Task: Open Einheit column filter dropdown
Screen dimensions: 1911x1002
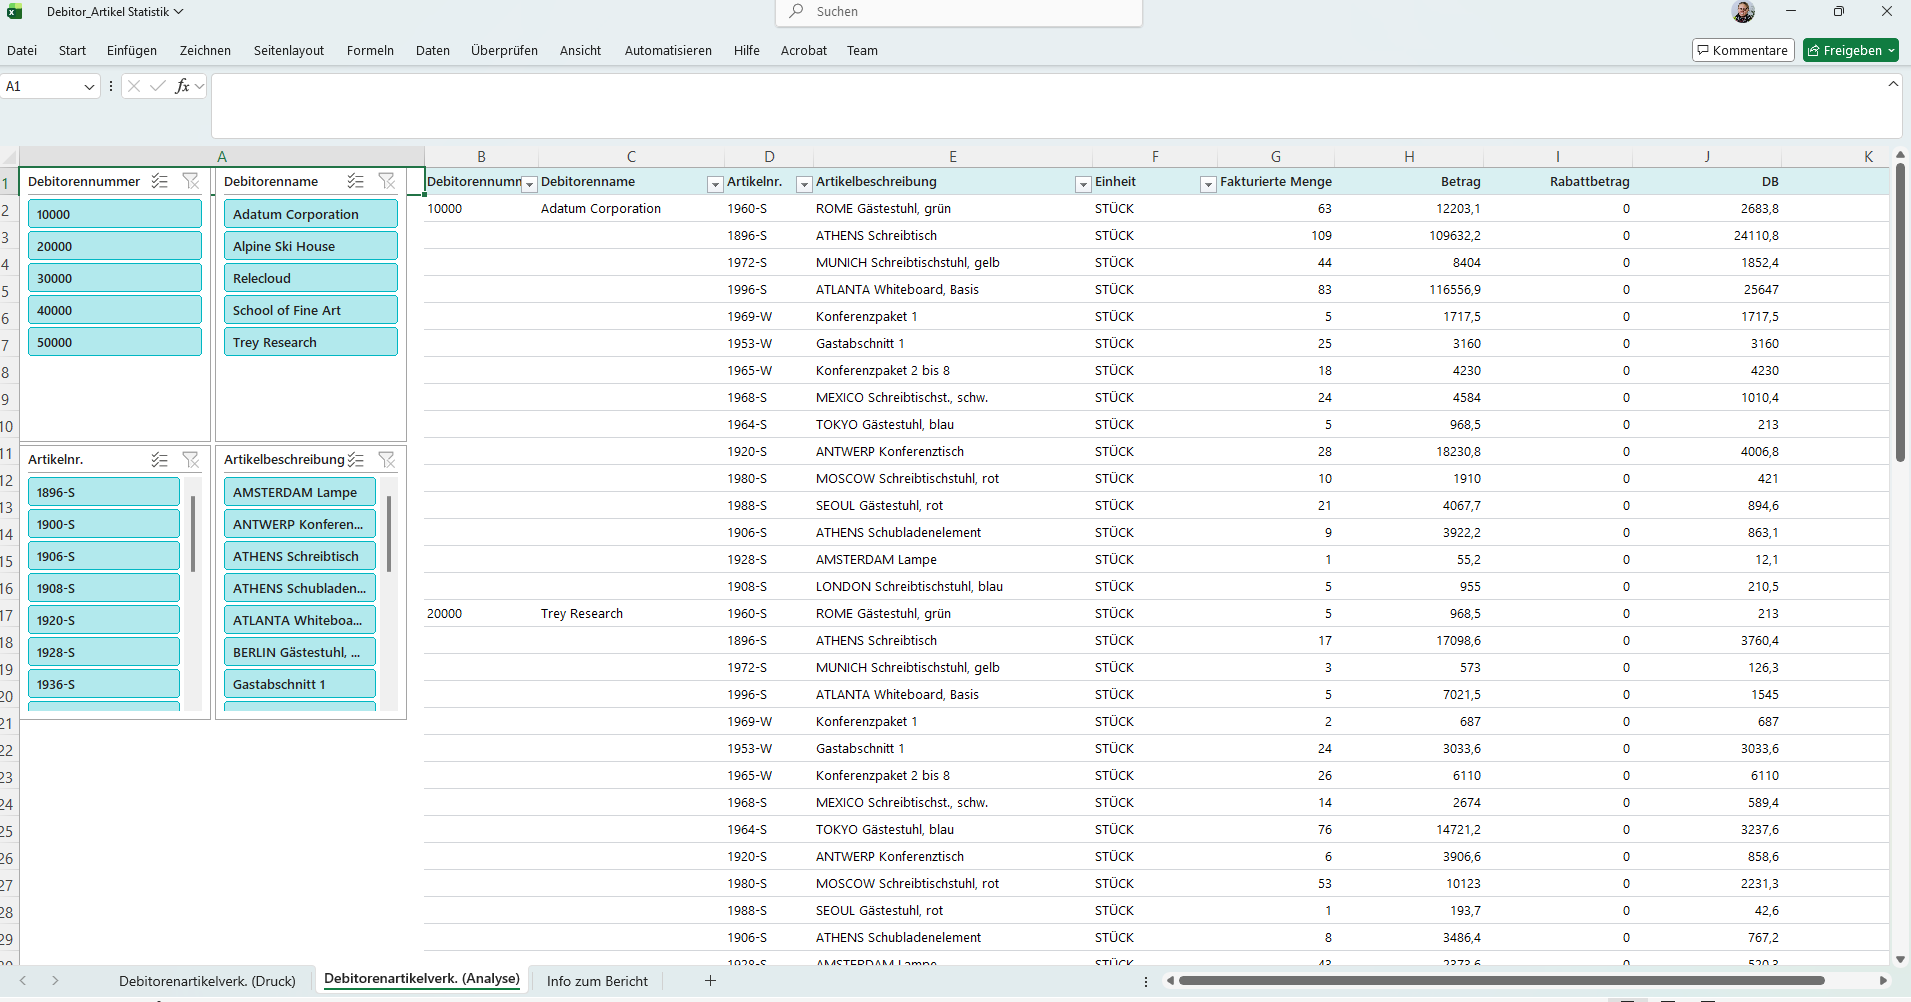Action: click(x=1208, y=184)
